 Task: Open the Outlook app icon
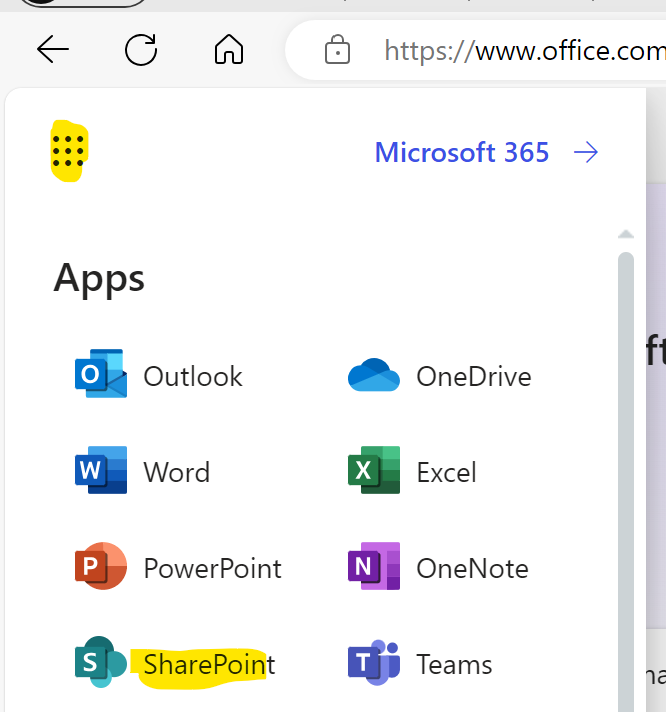101,373
